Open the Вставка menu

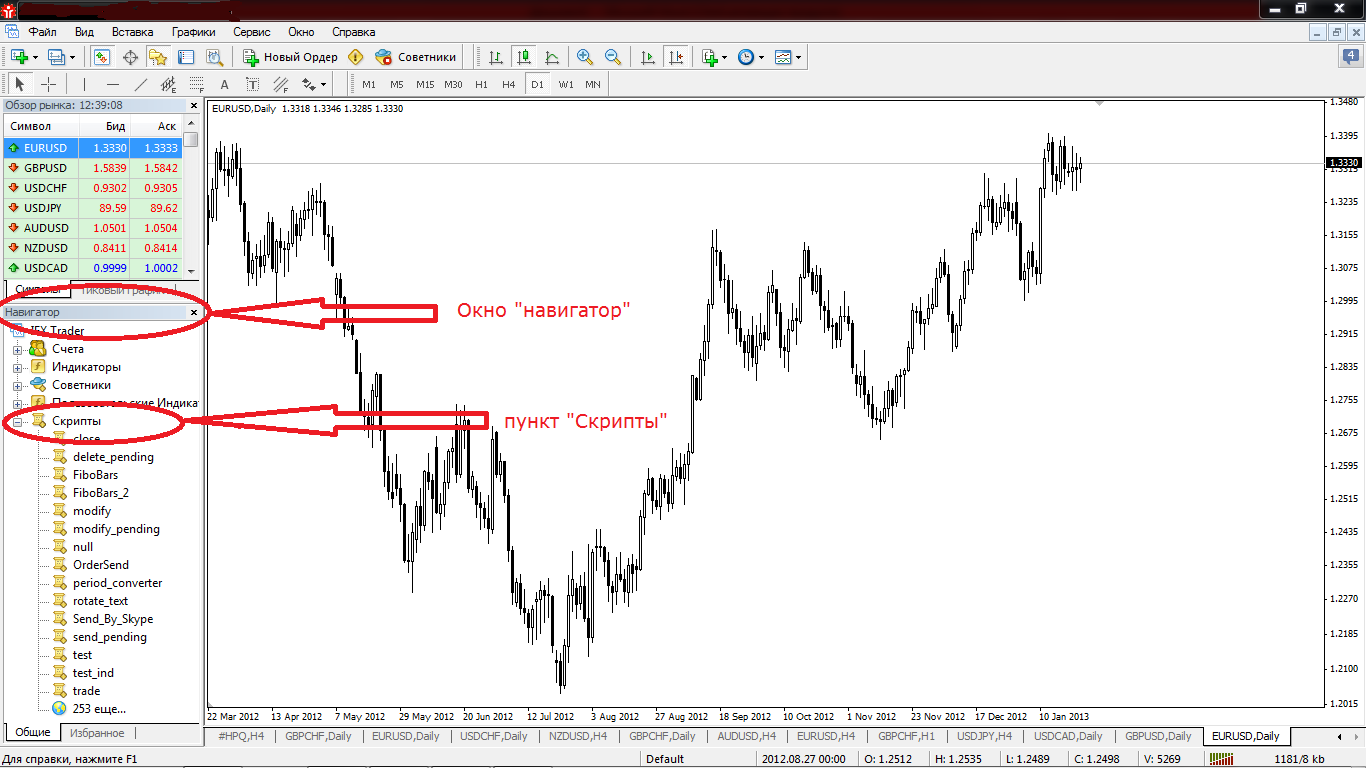133,31
